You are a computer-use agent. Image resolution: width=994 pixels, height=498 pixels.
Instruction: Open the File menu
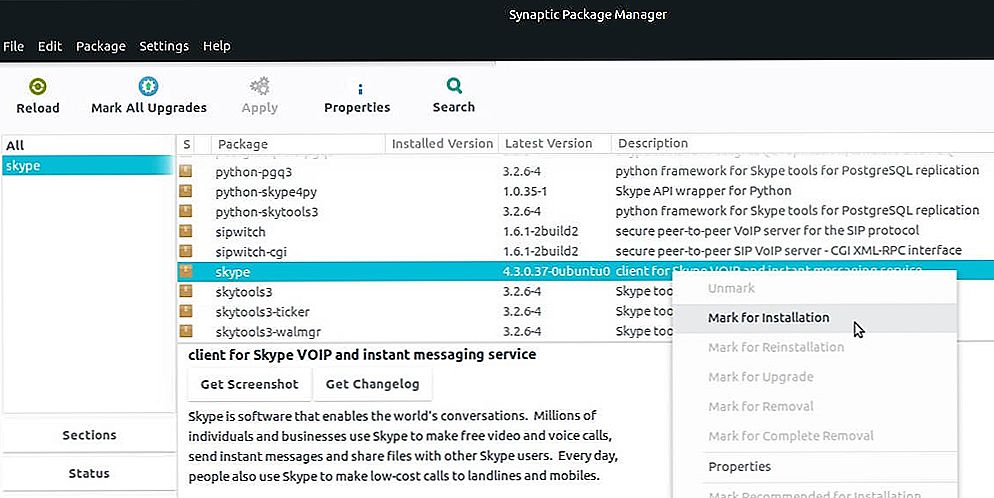pos(13,46)
